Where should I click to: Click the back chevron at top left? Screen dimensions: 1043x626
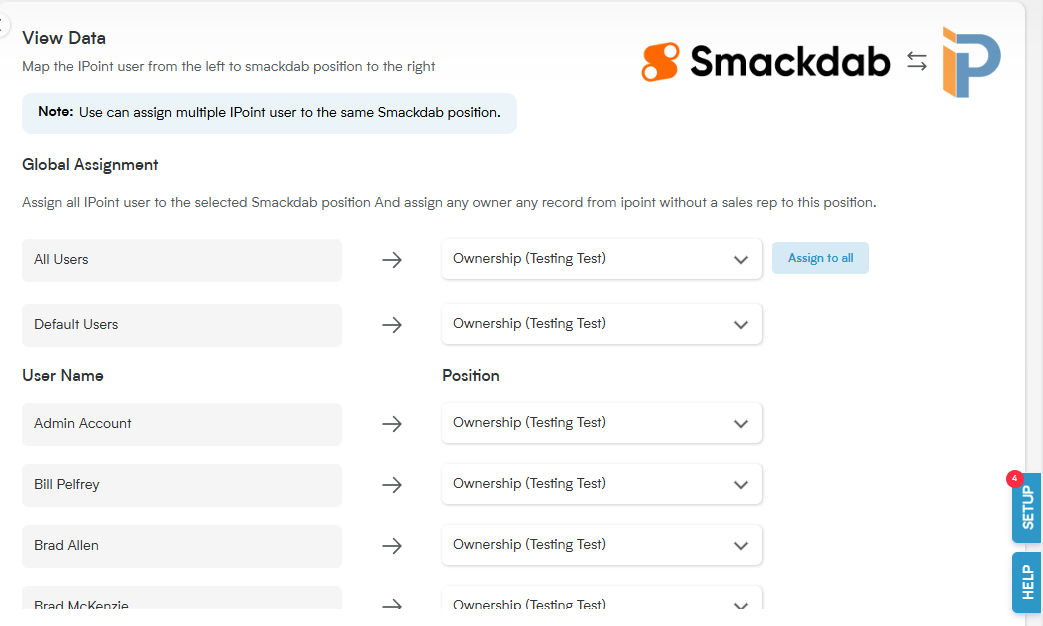[3, 27]
